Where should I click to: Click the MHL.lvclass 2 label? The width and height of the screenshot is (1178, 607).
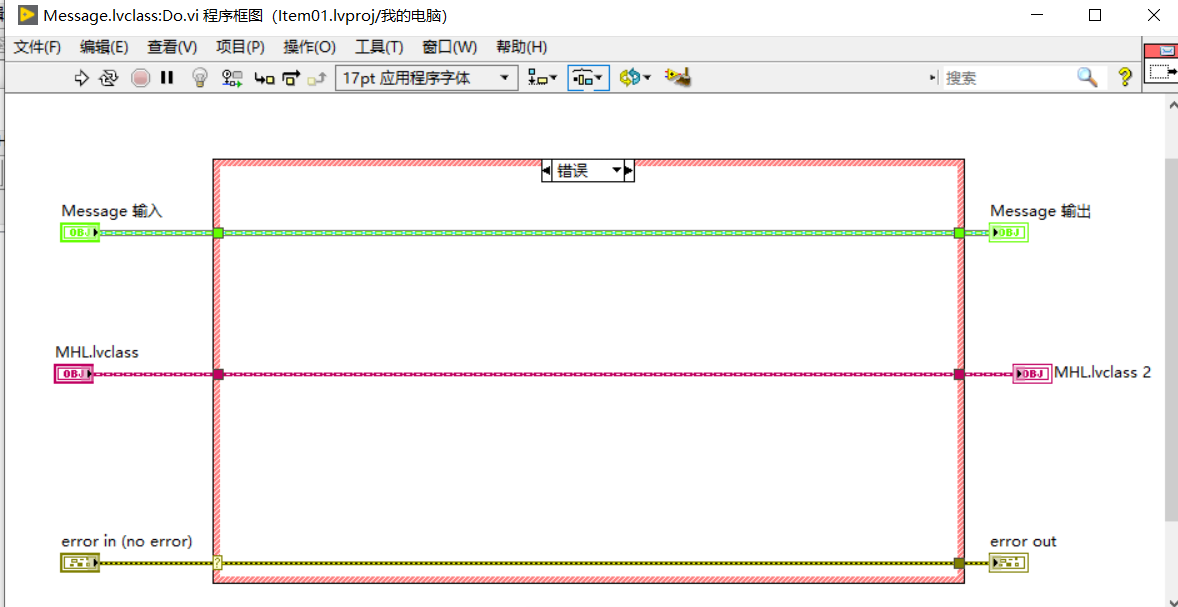coord(1102,372)
